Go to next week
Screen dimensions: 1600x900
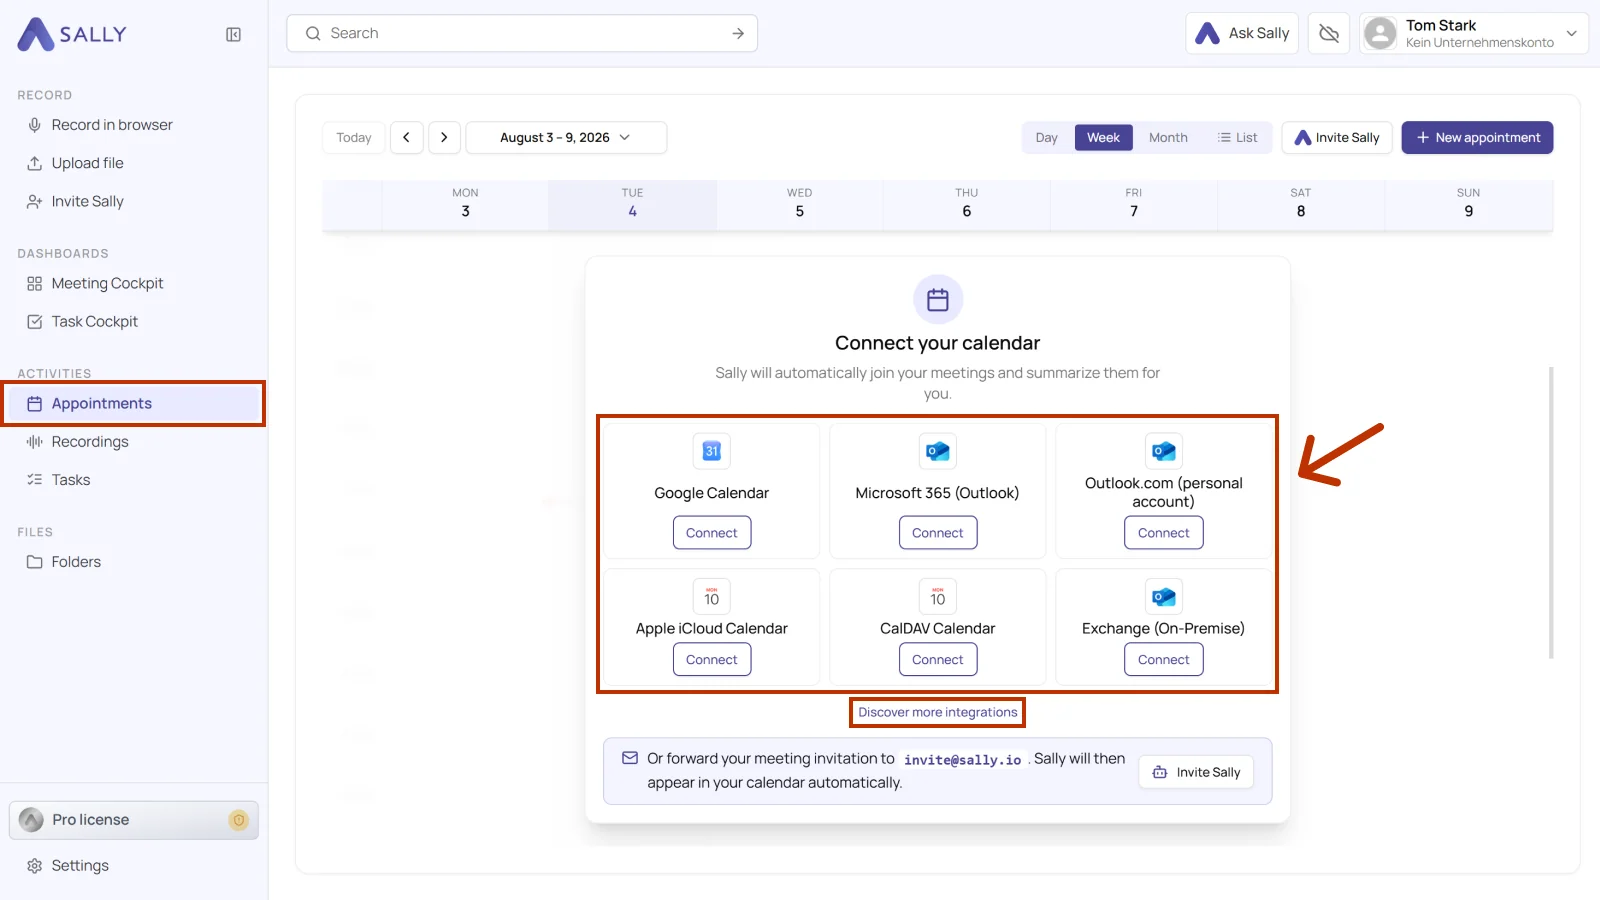[444, 137]
